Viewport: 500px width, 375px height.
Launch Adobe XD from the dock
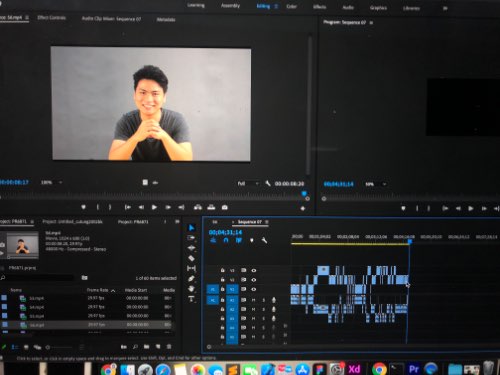coord(354,369)
